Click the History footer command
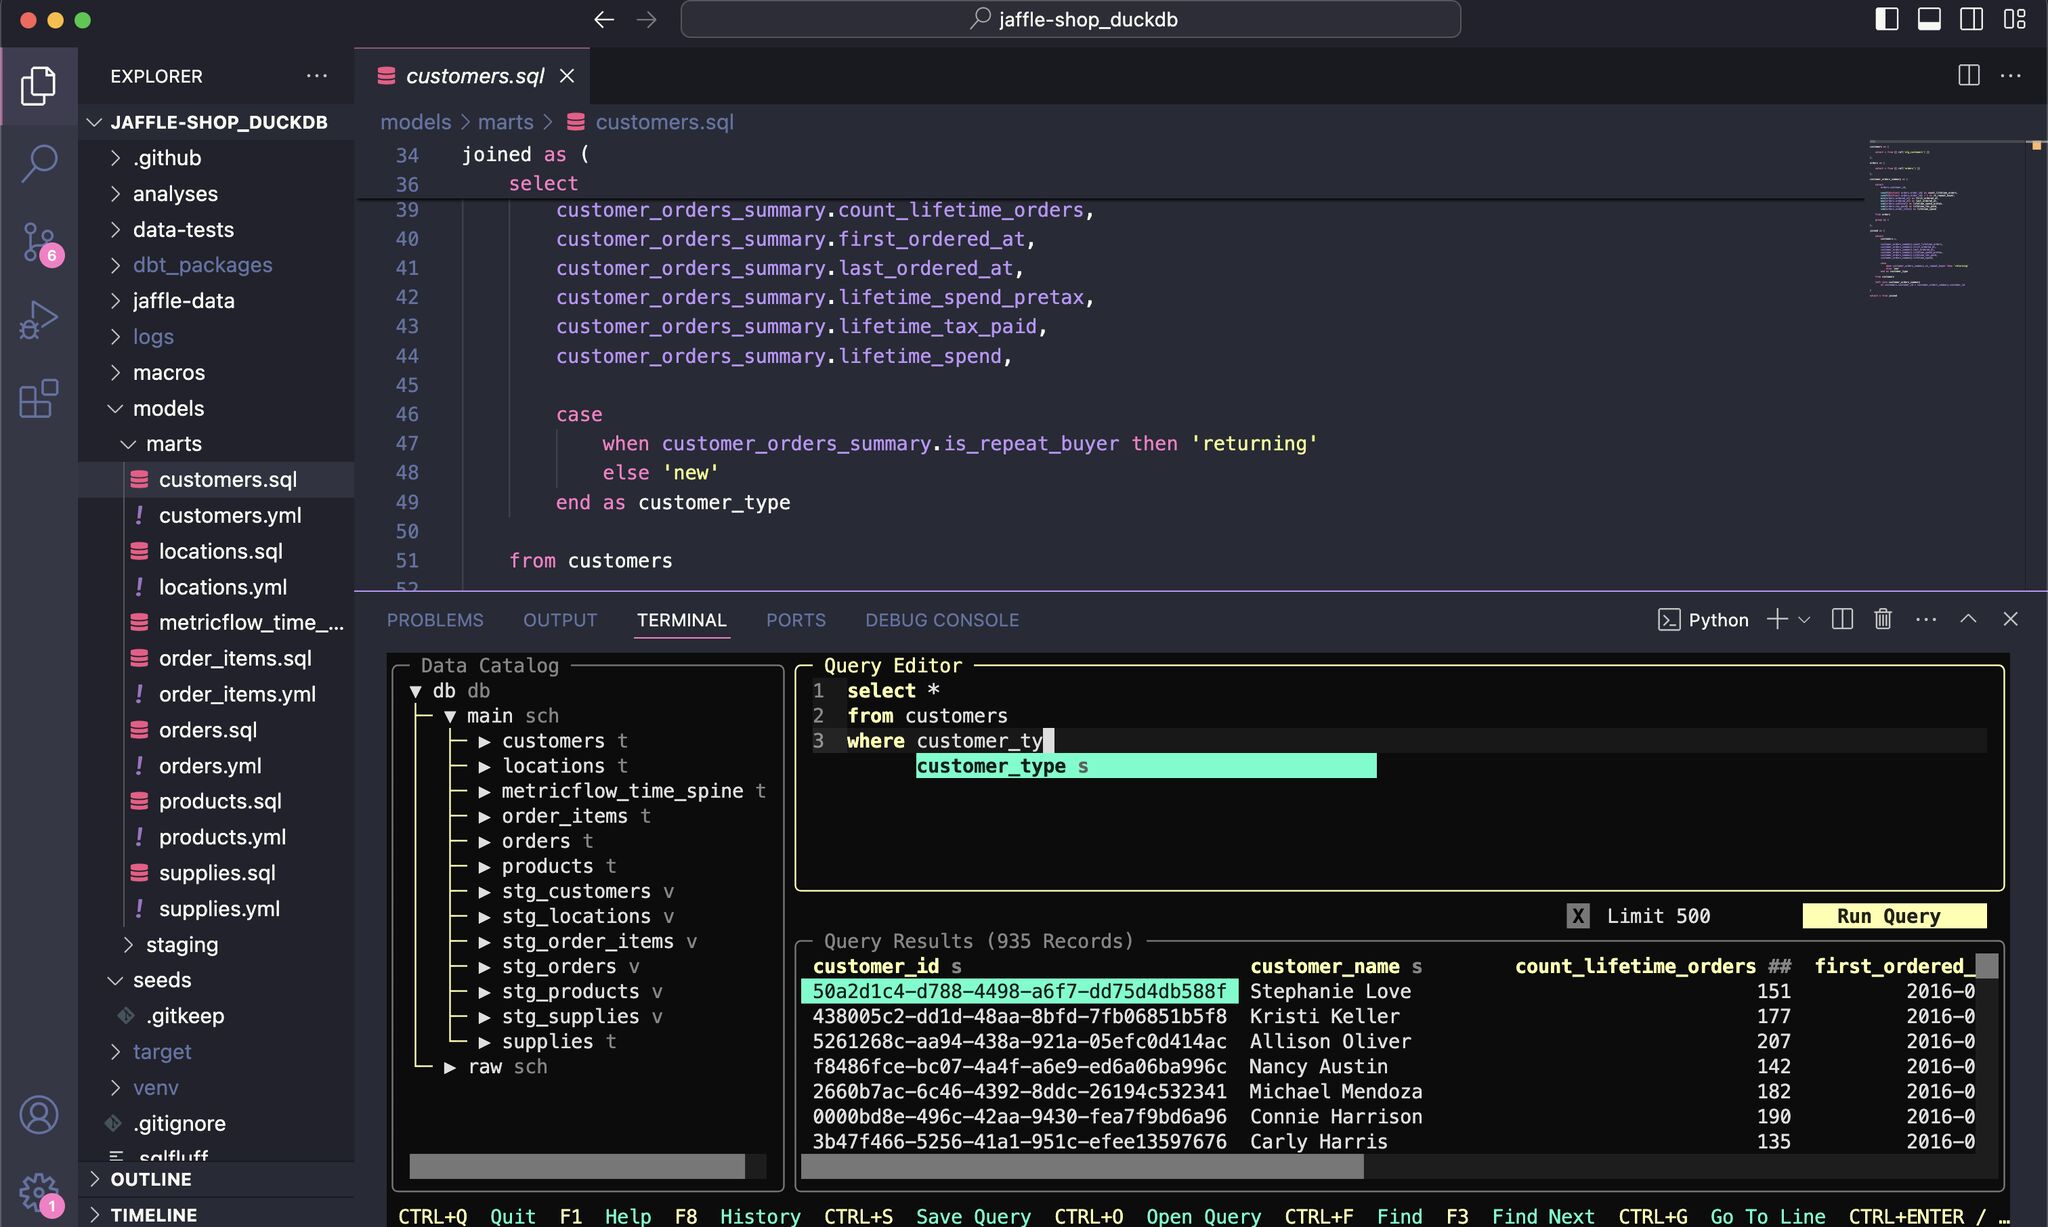The image size is (2048, 1227). click(x=760, y=1216)
